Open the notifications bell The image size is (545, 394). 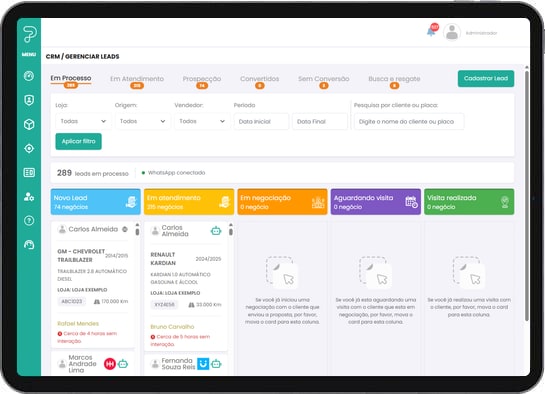tap(431, 32)
